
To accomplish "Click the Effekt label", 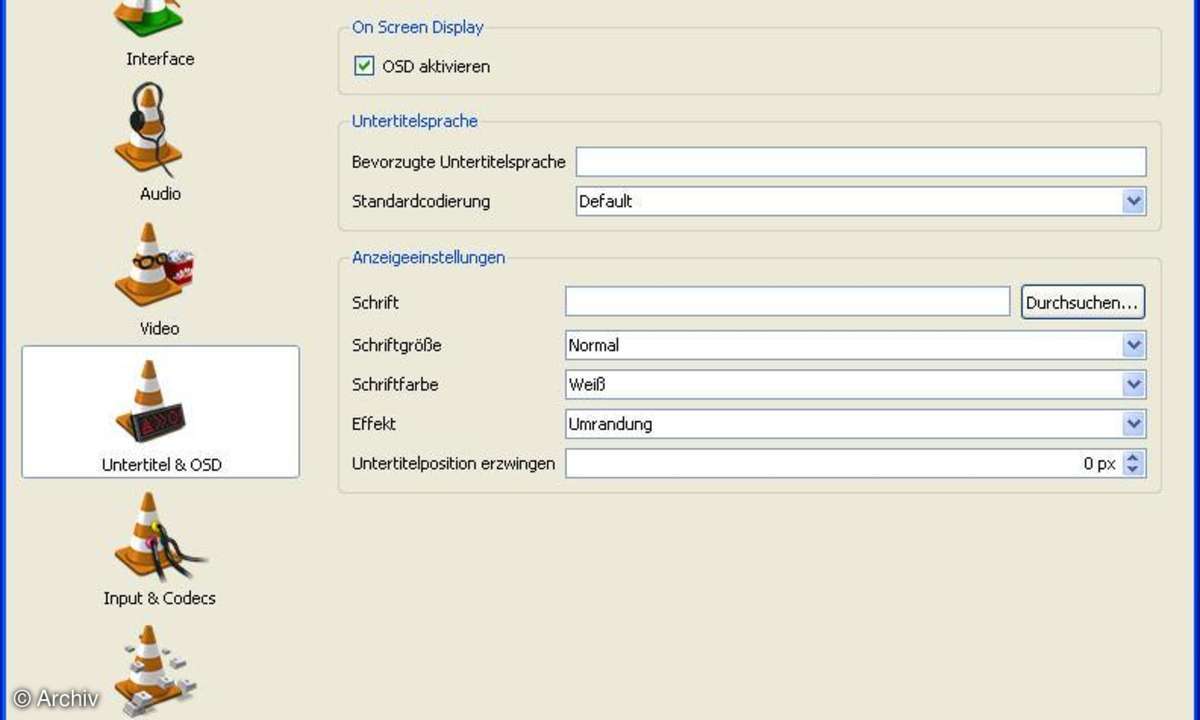I will pyautogui.click(x=374, y=424).
